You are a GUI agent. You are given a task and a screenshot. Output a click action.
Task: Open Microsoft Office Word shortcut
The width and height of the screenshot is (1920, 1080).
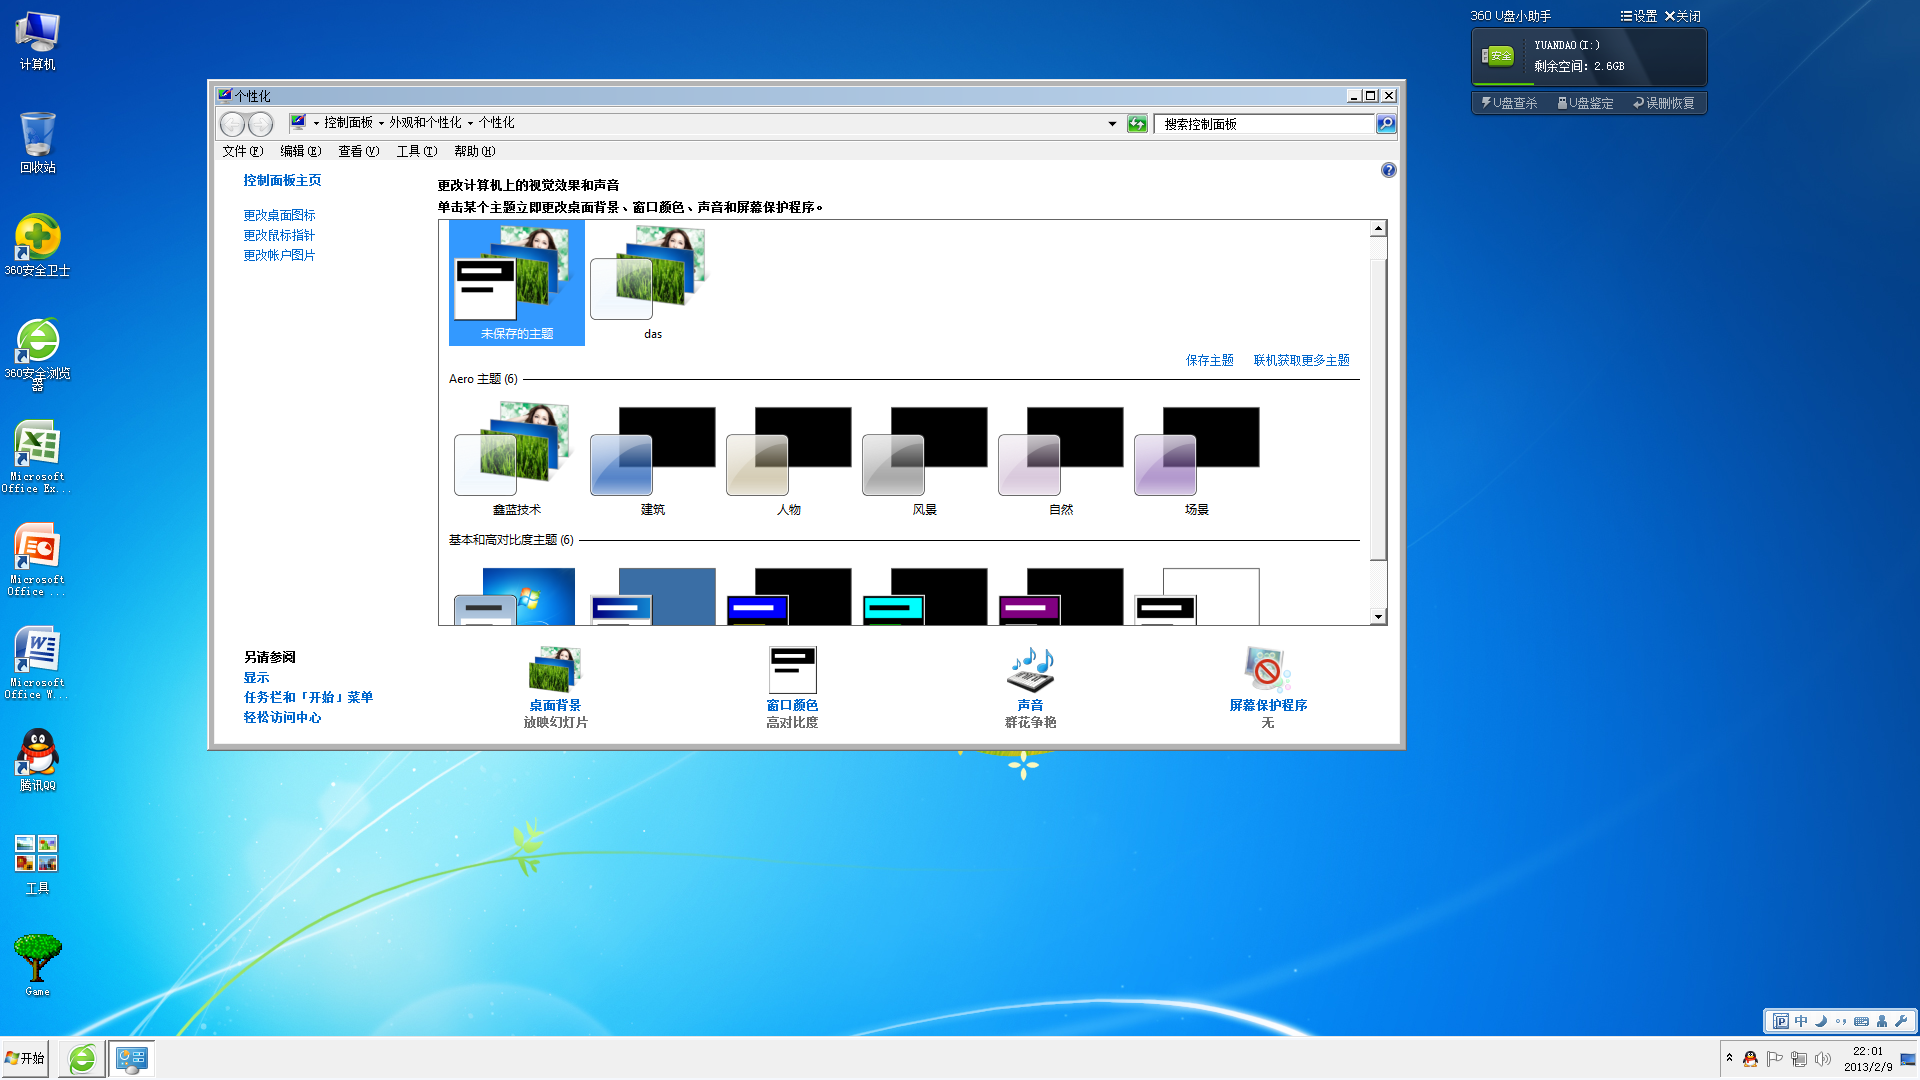(x=37, y=663)
